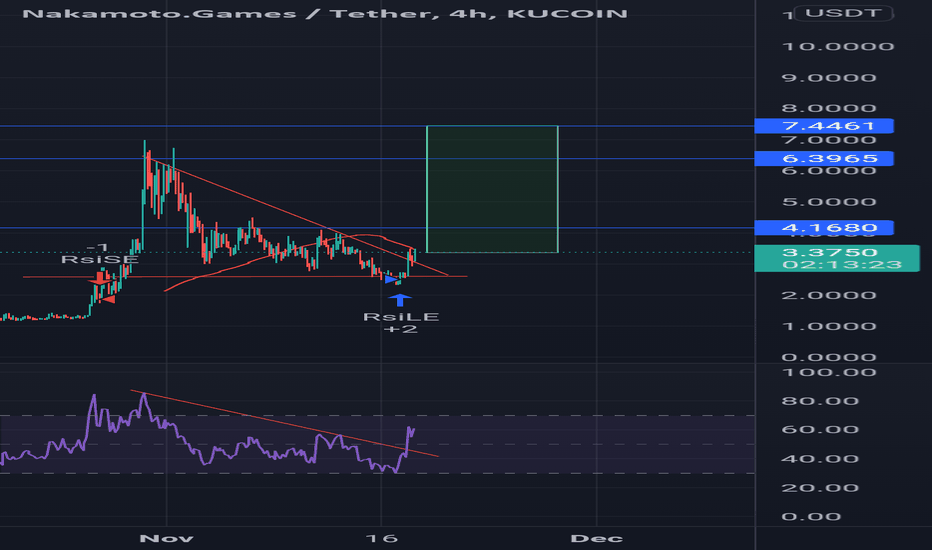Select the RsiLE +2 signal label

(x=401, y=323)
